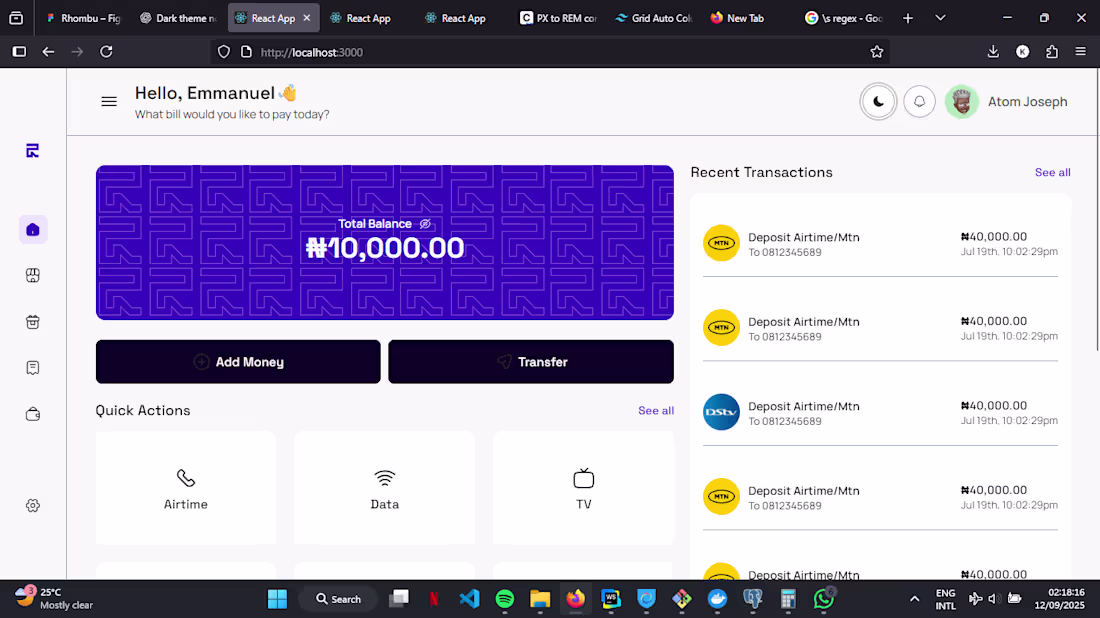Open the Windows Start menu
1100x618 pixels.
(x=277, y=599)
